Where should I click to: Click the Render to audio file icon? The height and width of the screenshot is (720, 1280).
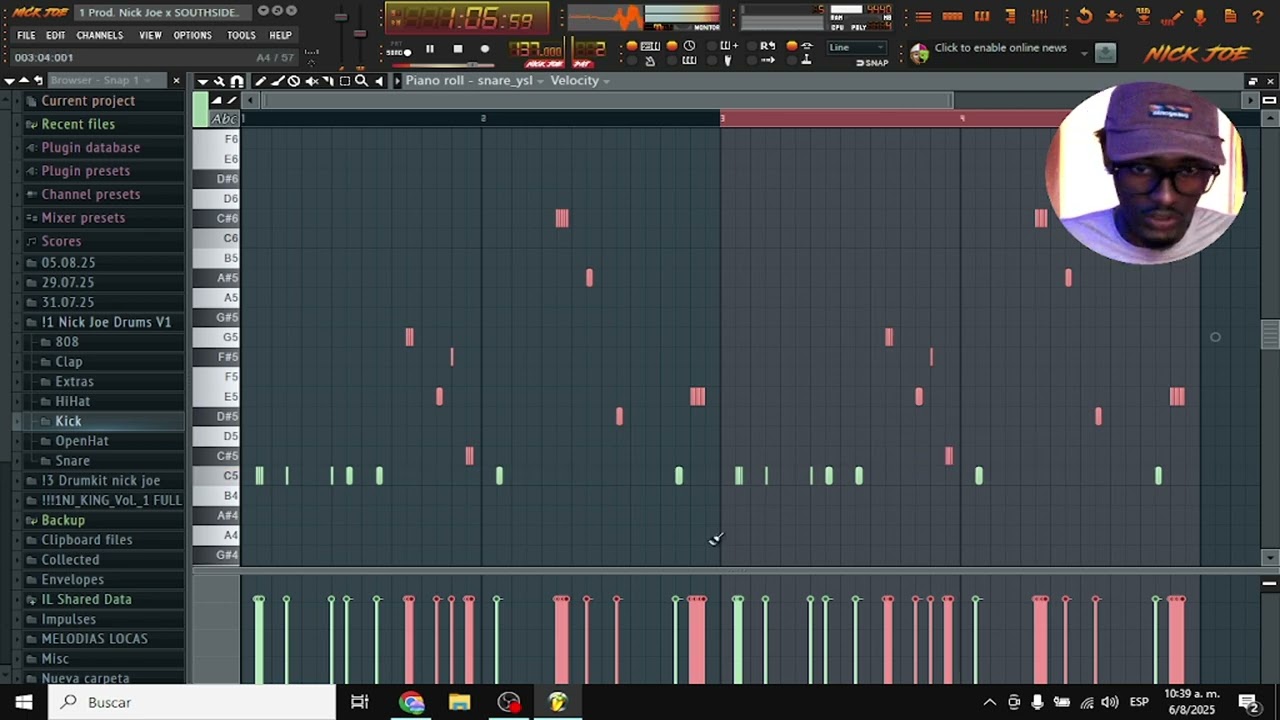[1143, 17]
